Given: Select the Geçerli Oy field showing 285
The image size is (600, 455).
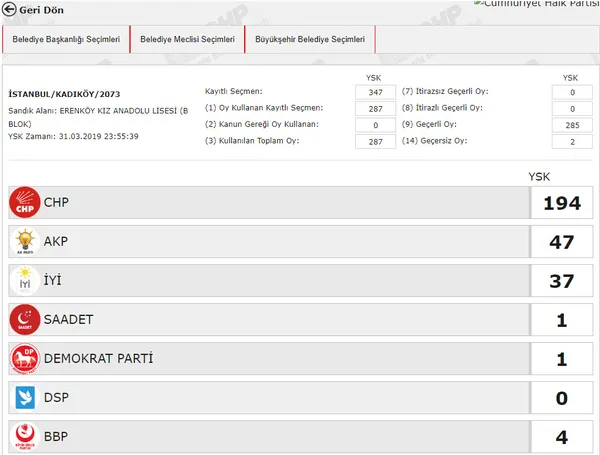Looking at the screenshot, I should pos(570,124).
